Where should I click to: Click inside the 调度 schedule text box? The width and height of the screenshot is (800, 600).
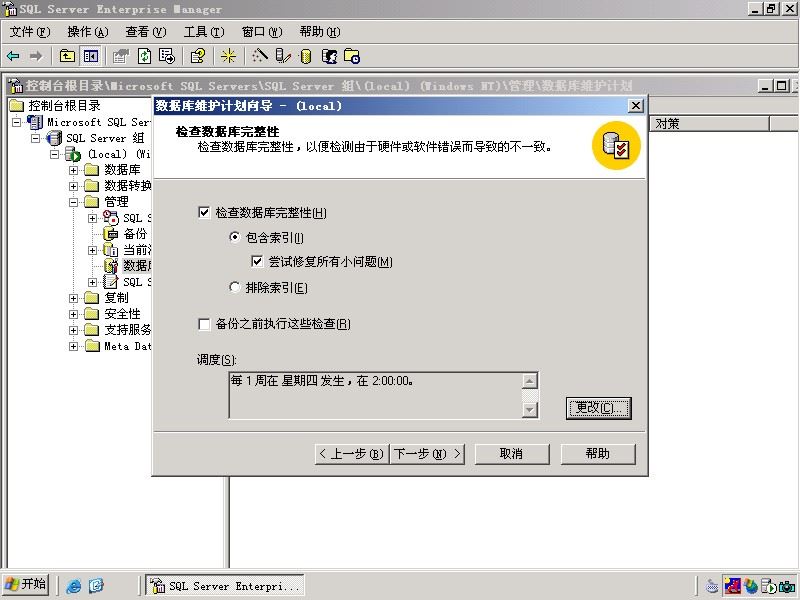pos(376,395)
